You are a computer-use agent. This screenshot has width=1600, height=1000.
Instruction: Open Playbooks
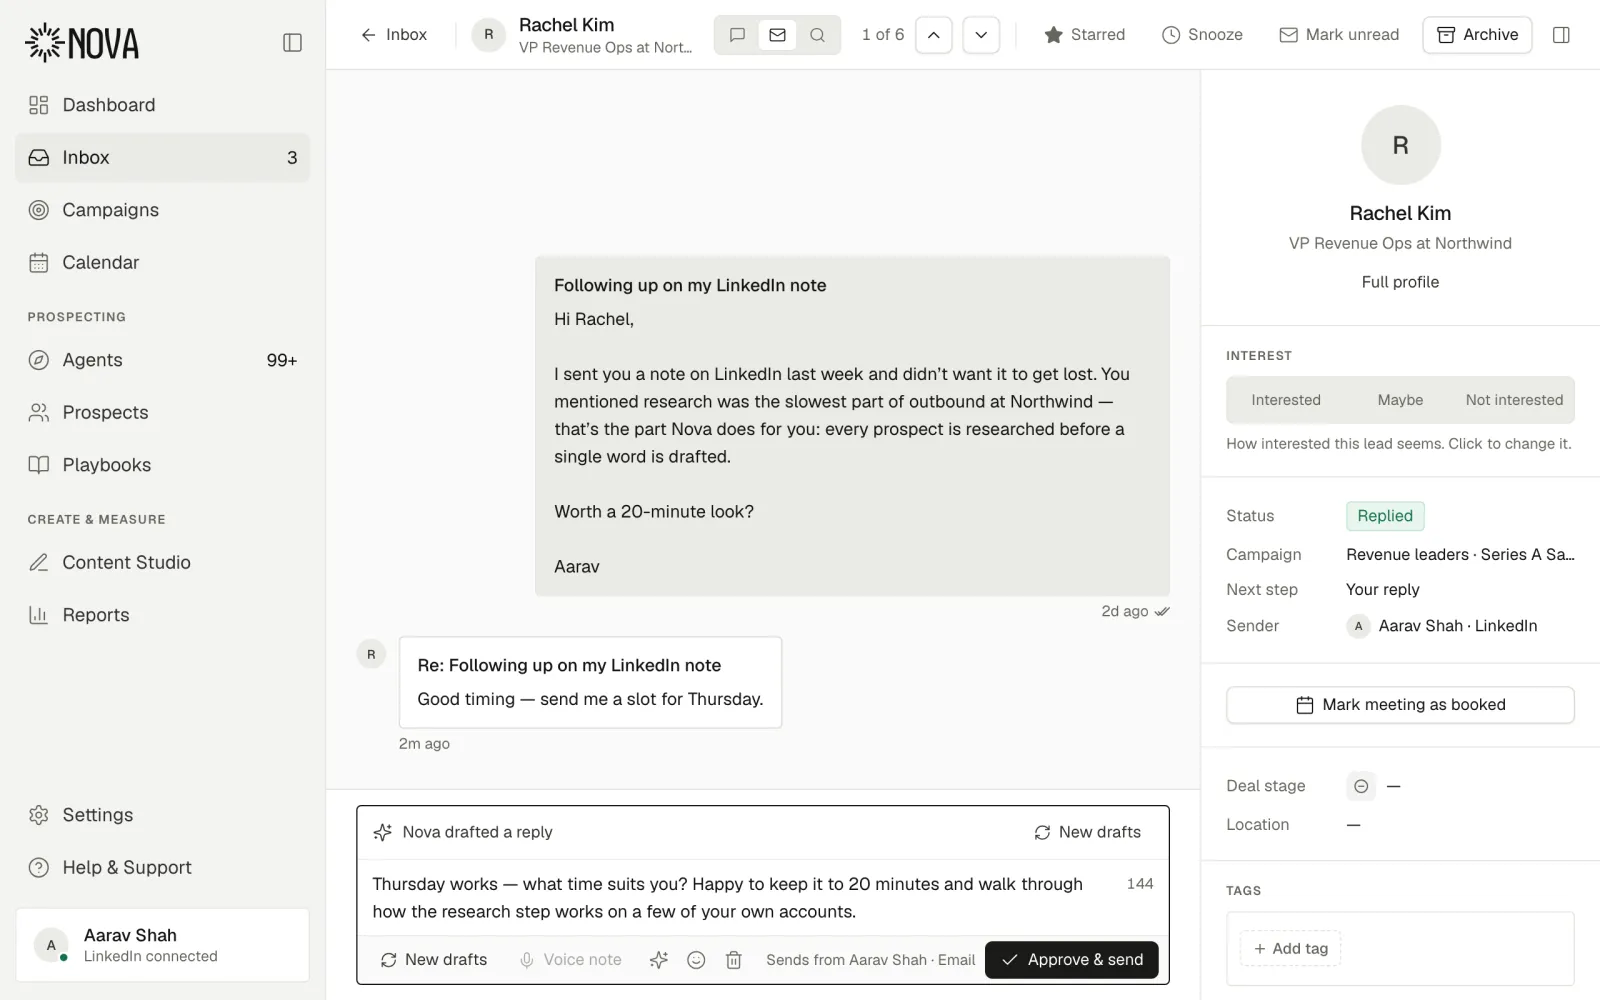coord(162,465)
